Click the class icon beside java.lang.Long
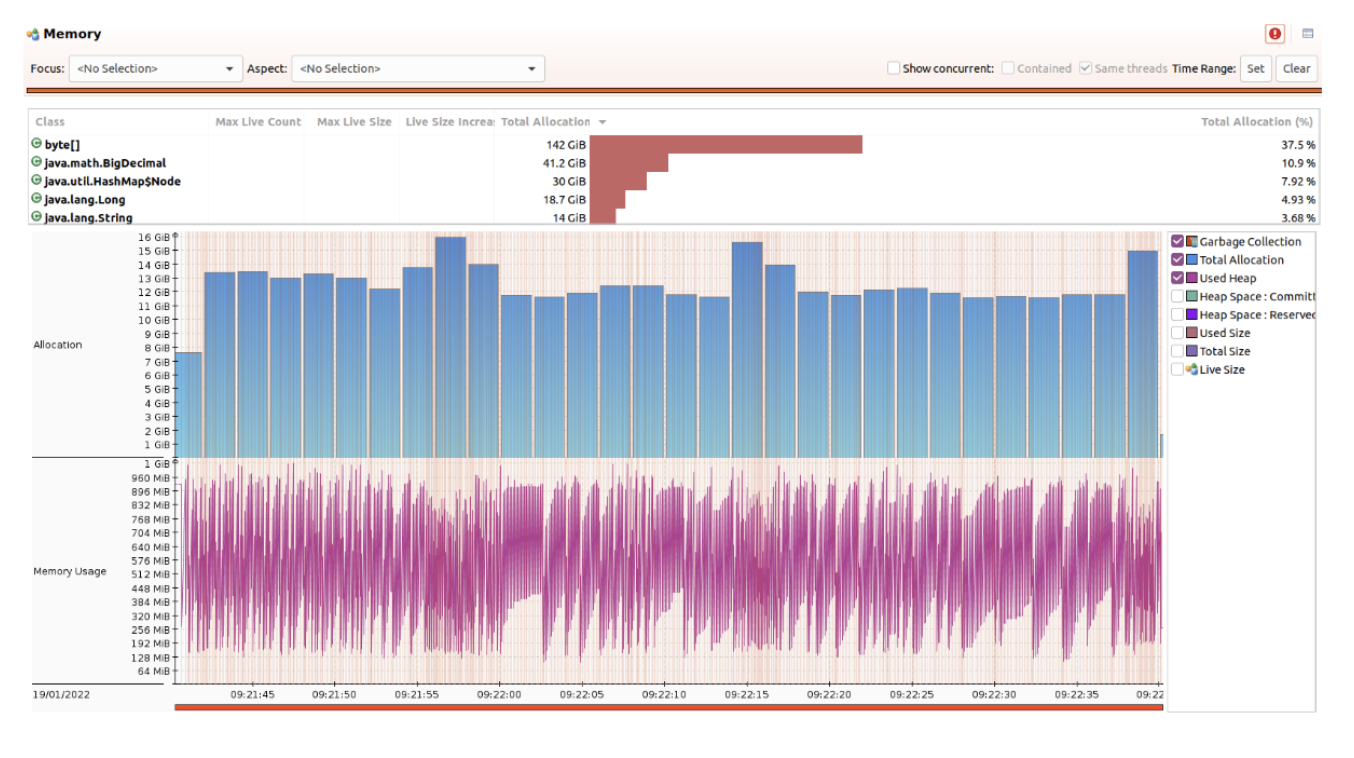The height and width of the screenshot is (758, 1354). tap(37, 199)
